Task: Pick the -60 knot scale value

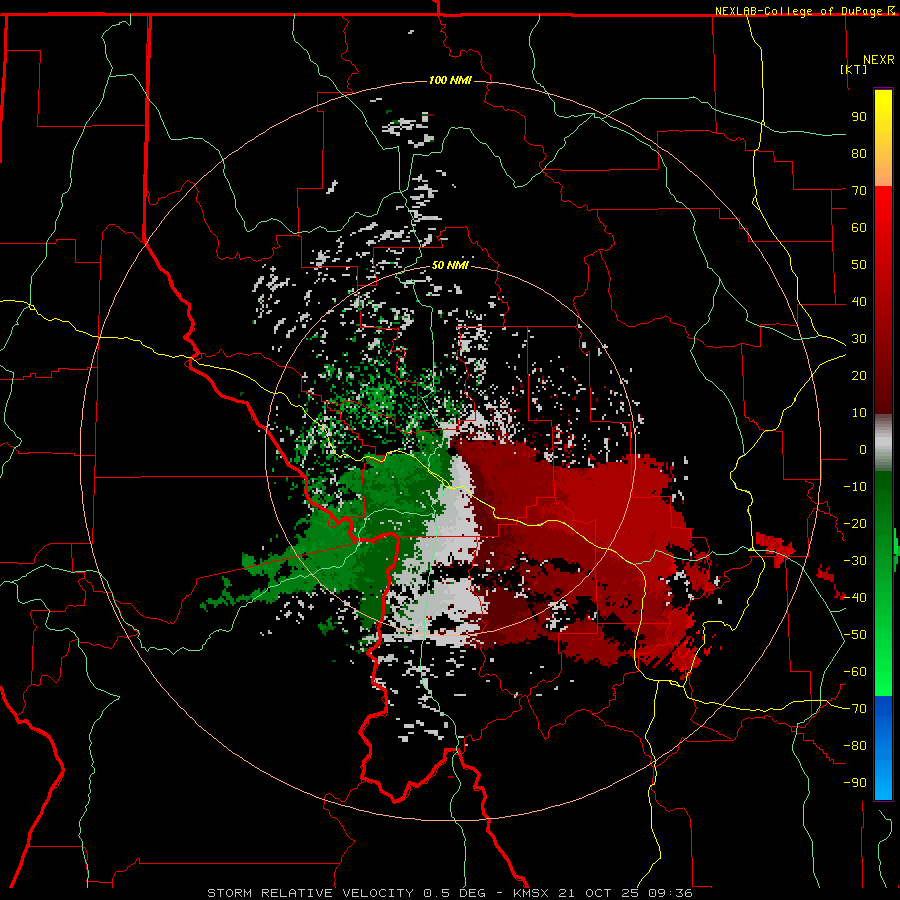Action: pyautogui.click(x=855, y=672)
